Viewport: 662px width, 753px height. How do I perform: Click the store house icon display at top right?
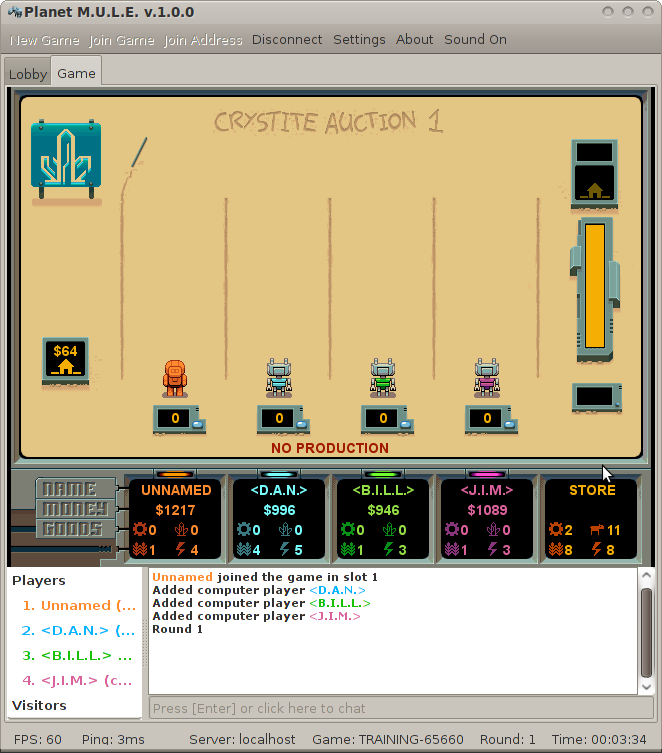(x=594, y=174)
